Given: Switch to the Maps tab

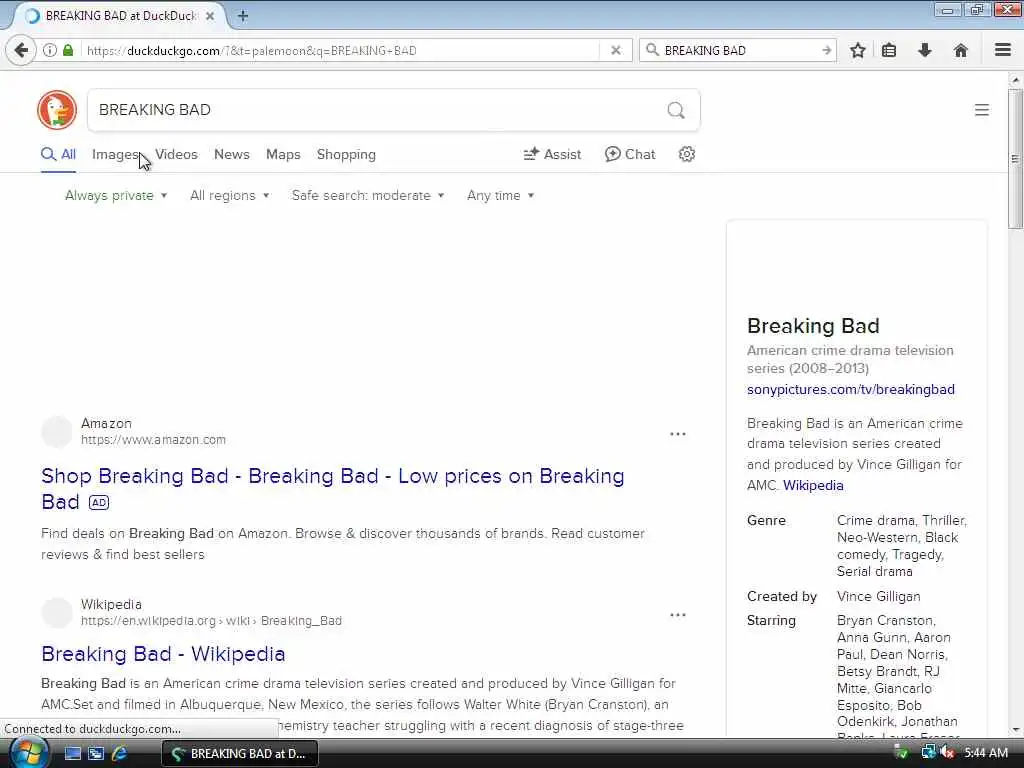Looking at the screenshot, I should (283, 155).
